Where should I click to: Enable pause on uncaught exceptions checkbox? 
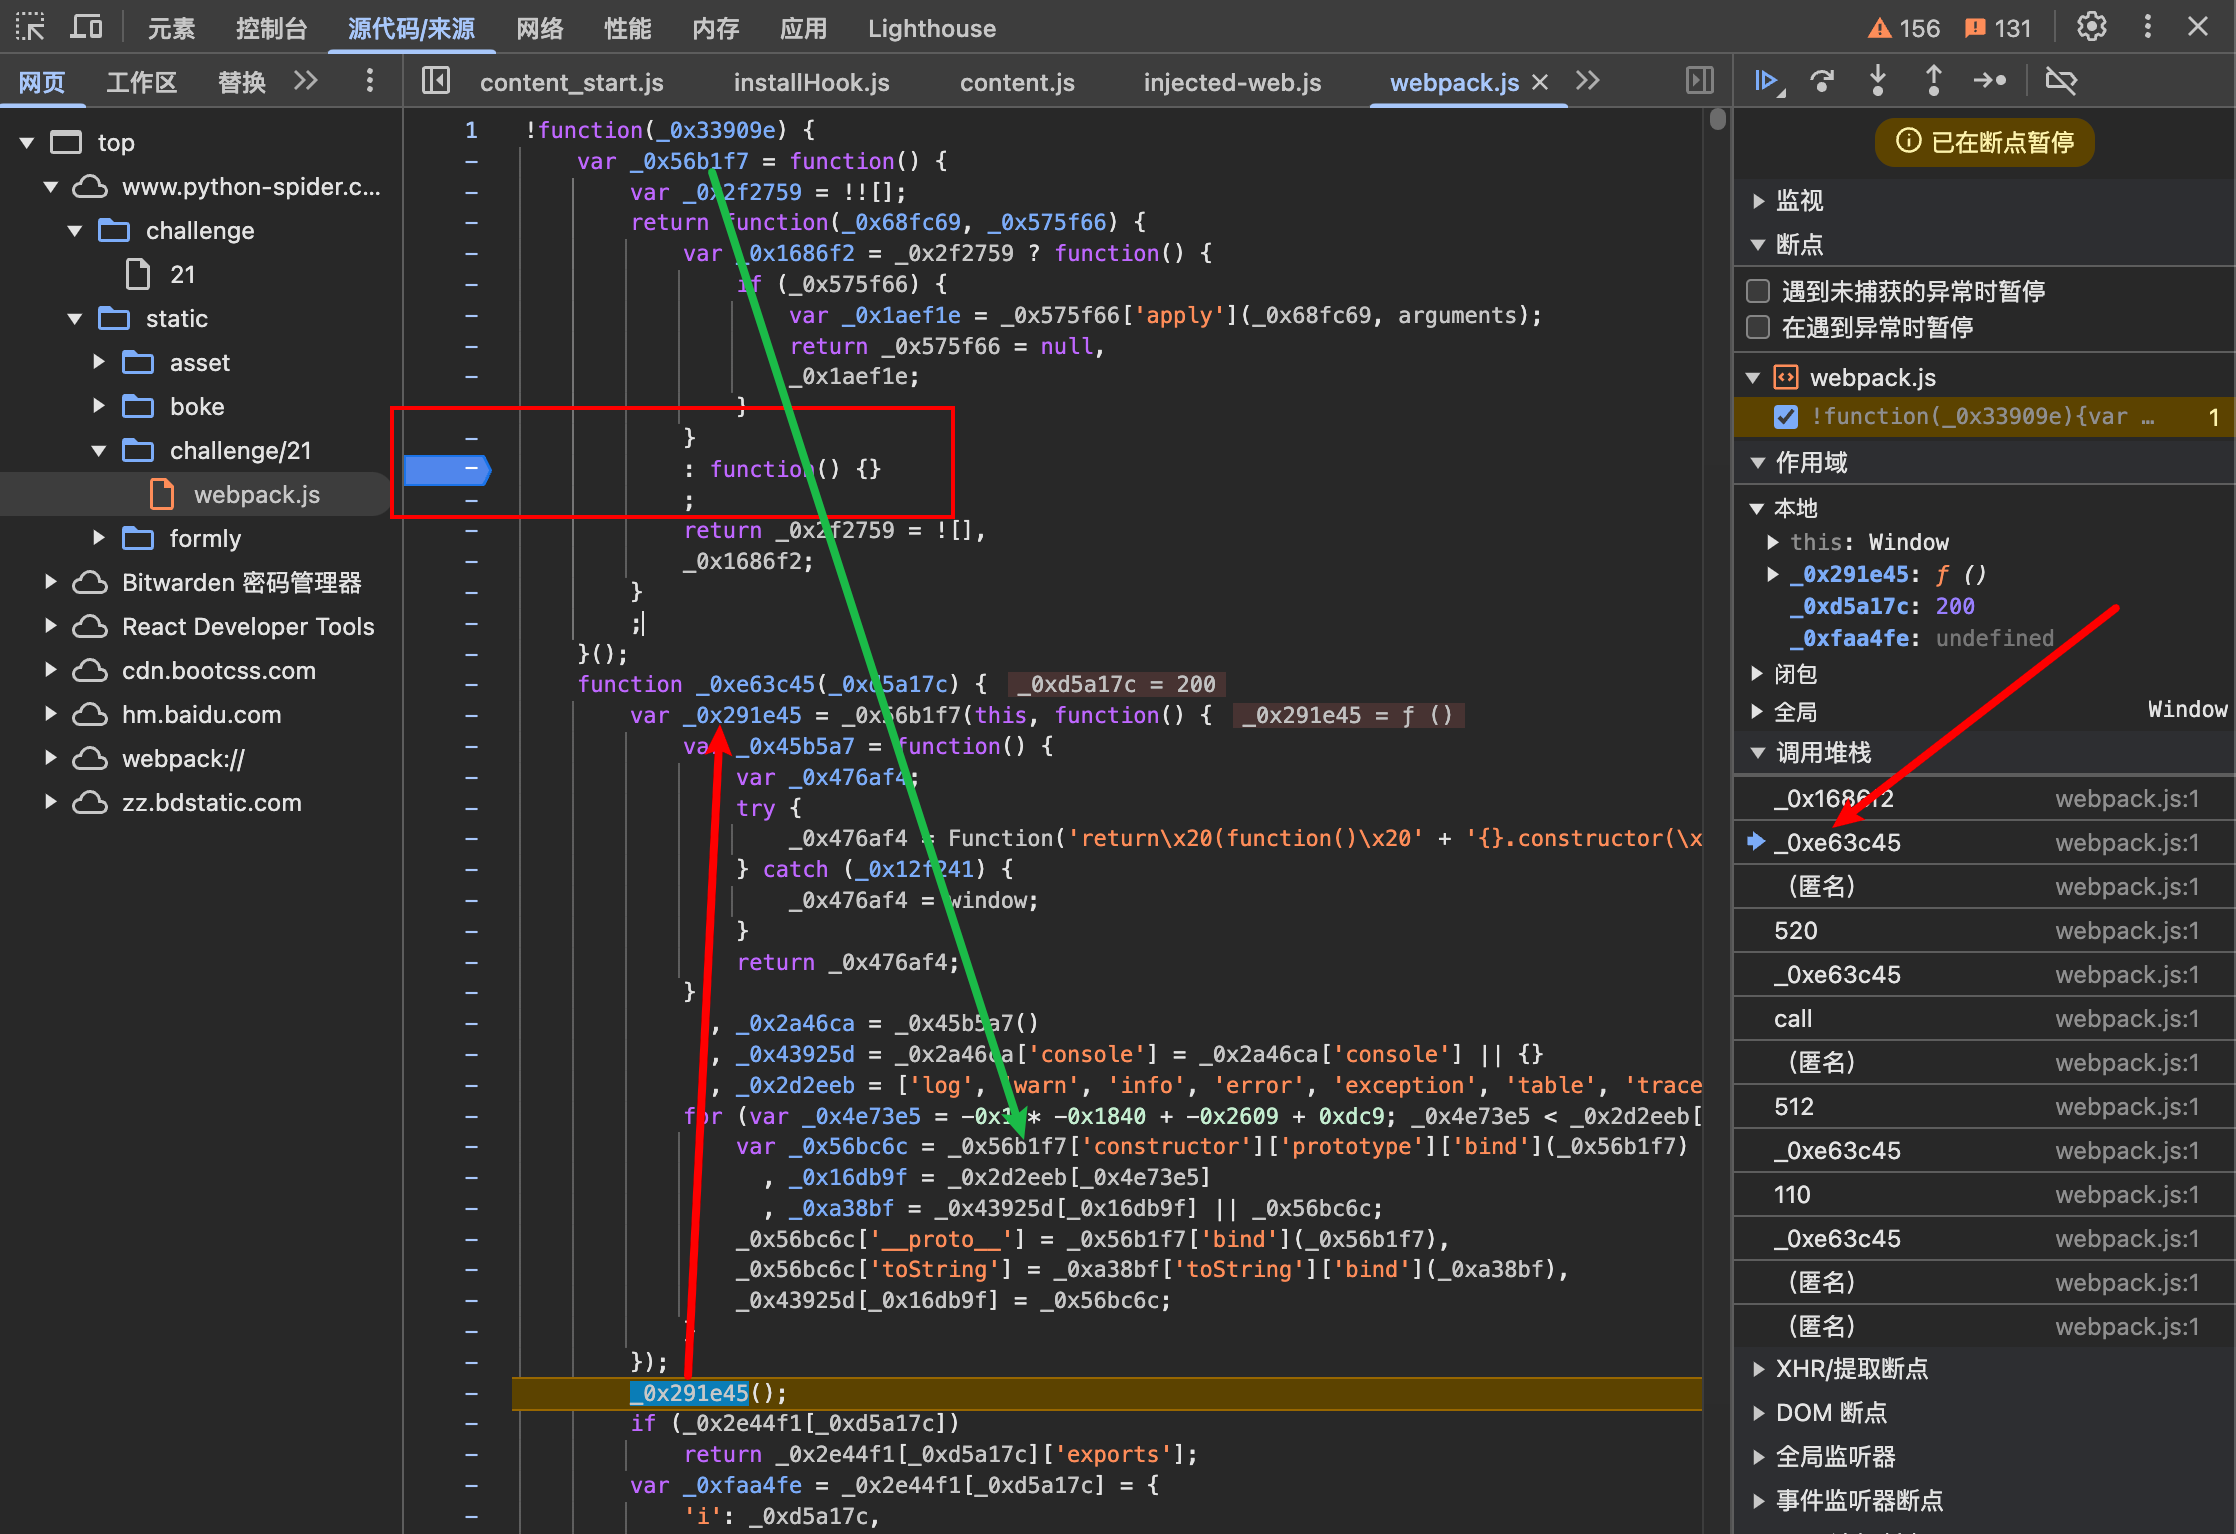click(1758, 291)
